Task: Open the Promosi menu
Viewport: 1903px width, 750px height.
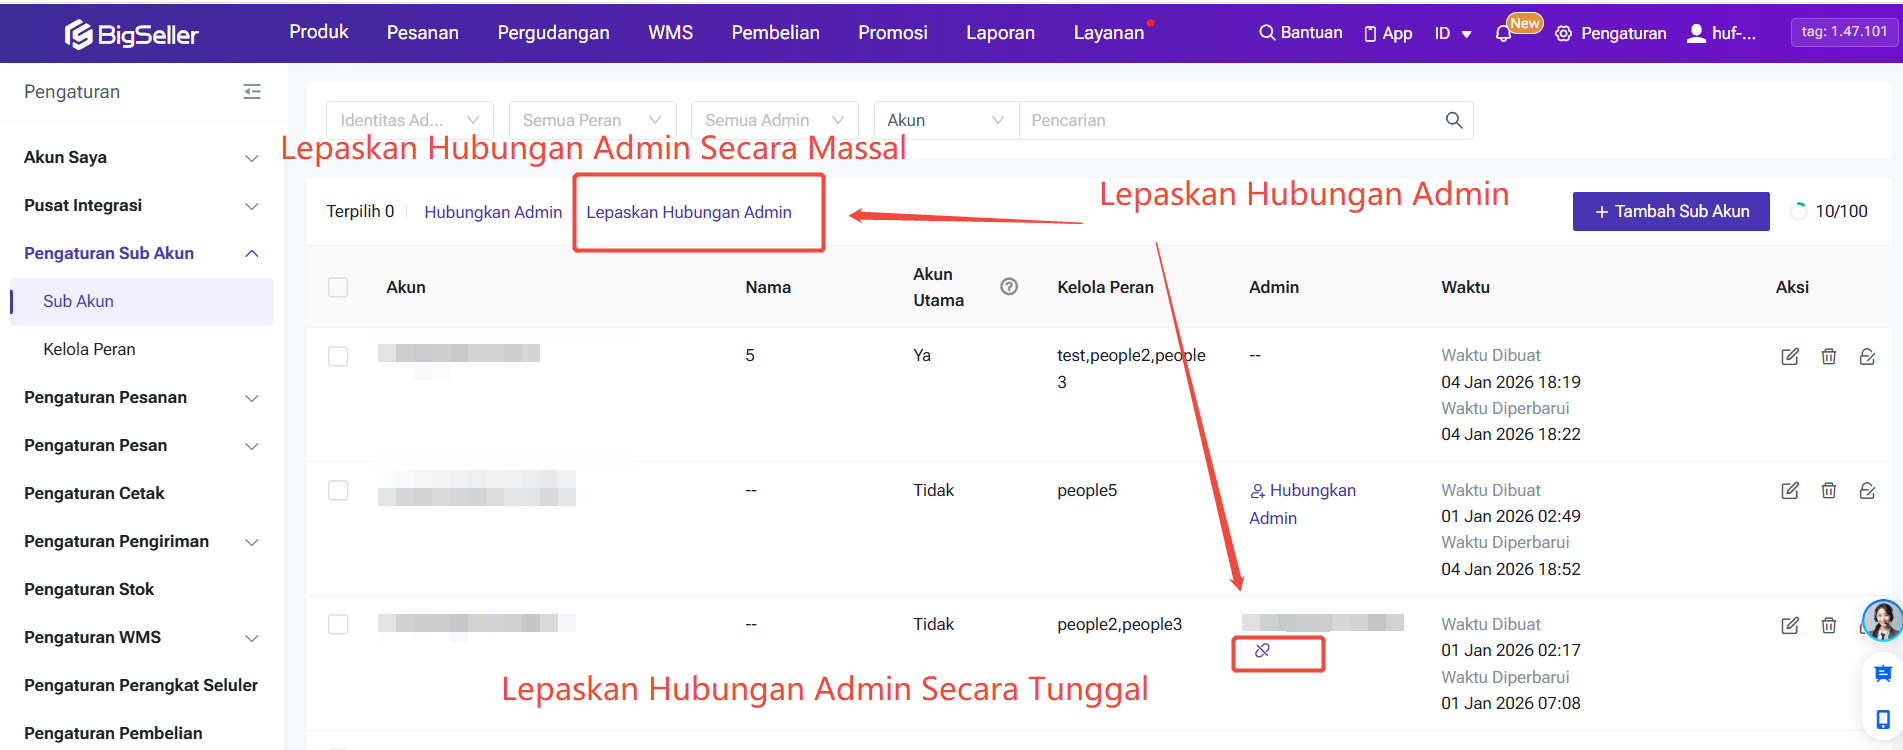Action: pos(893,33)
